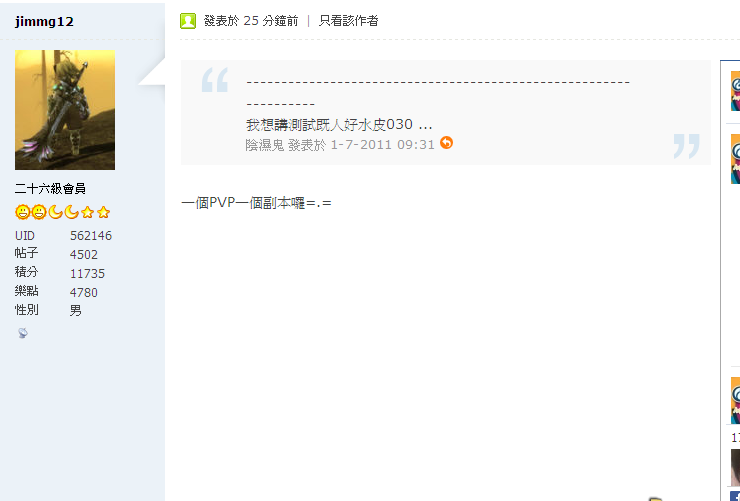The width and height of the screenshot is (740, 501).
Task: Click the last star rank icon
Action: coord(104,212)
